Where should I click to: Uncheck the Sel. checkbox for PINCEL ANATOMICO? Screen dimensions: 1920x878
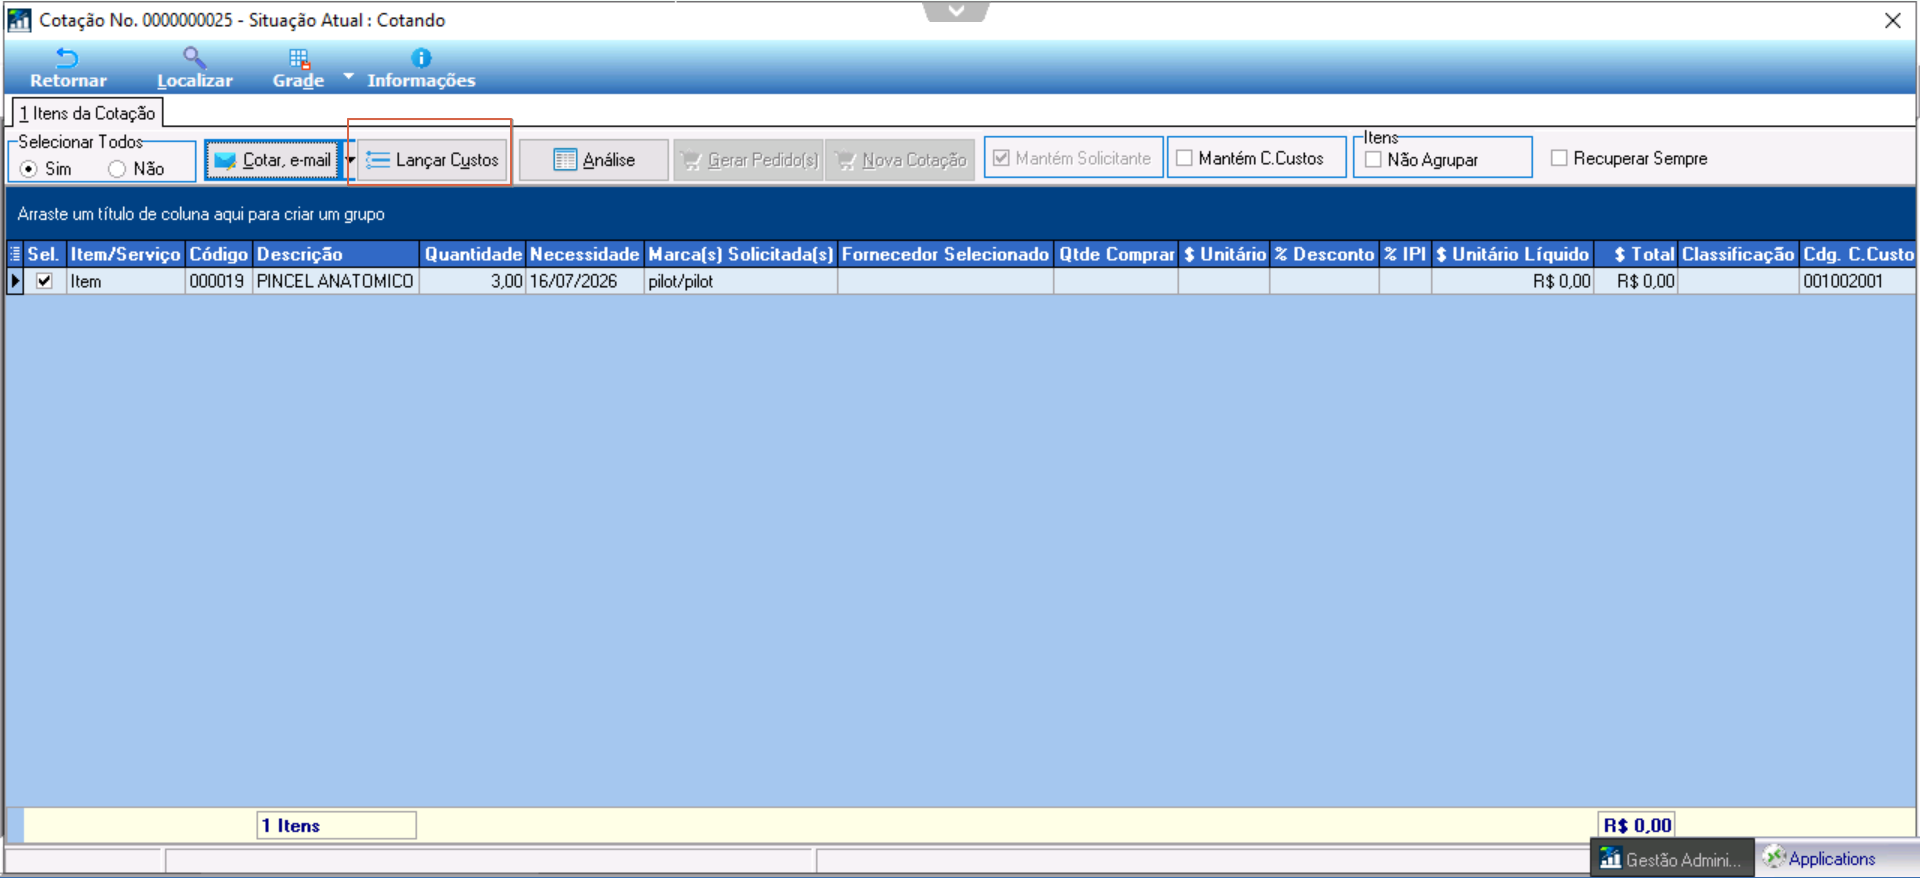click(x=44, y=281)
